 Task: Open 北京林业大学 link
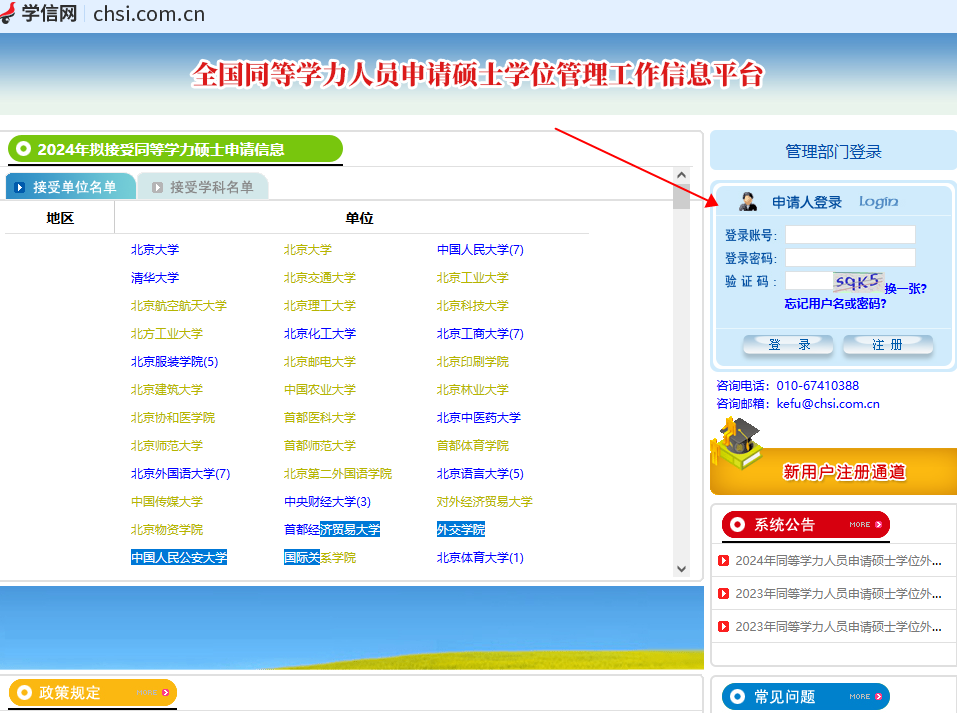pyautogui.click(x=472, y=389)
